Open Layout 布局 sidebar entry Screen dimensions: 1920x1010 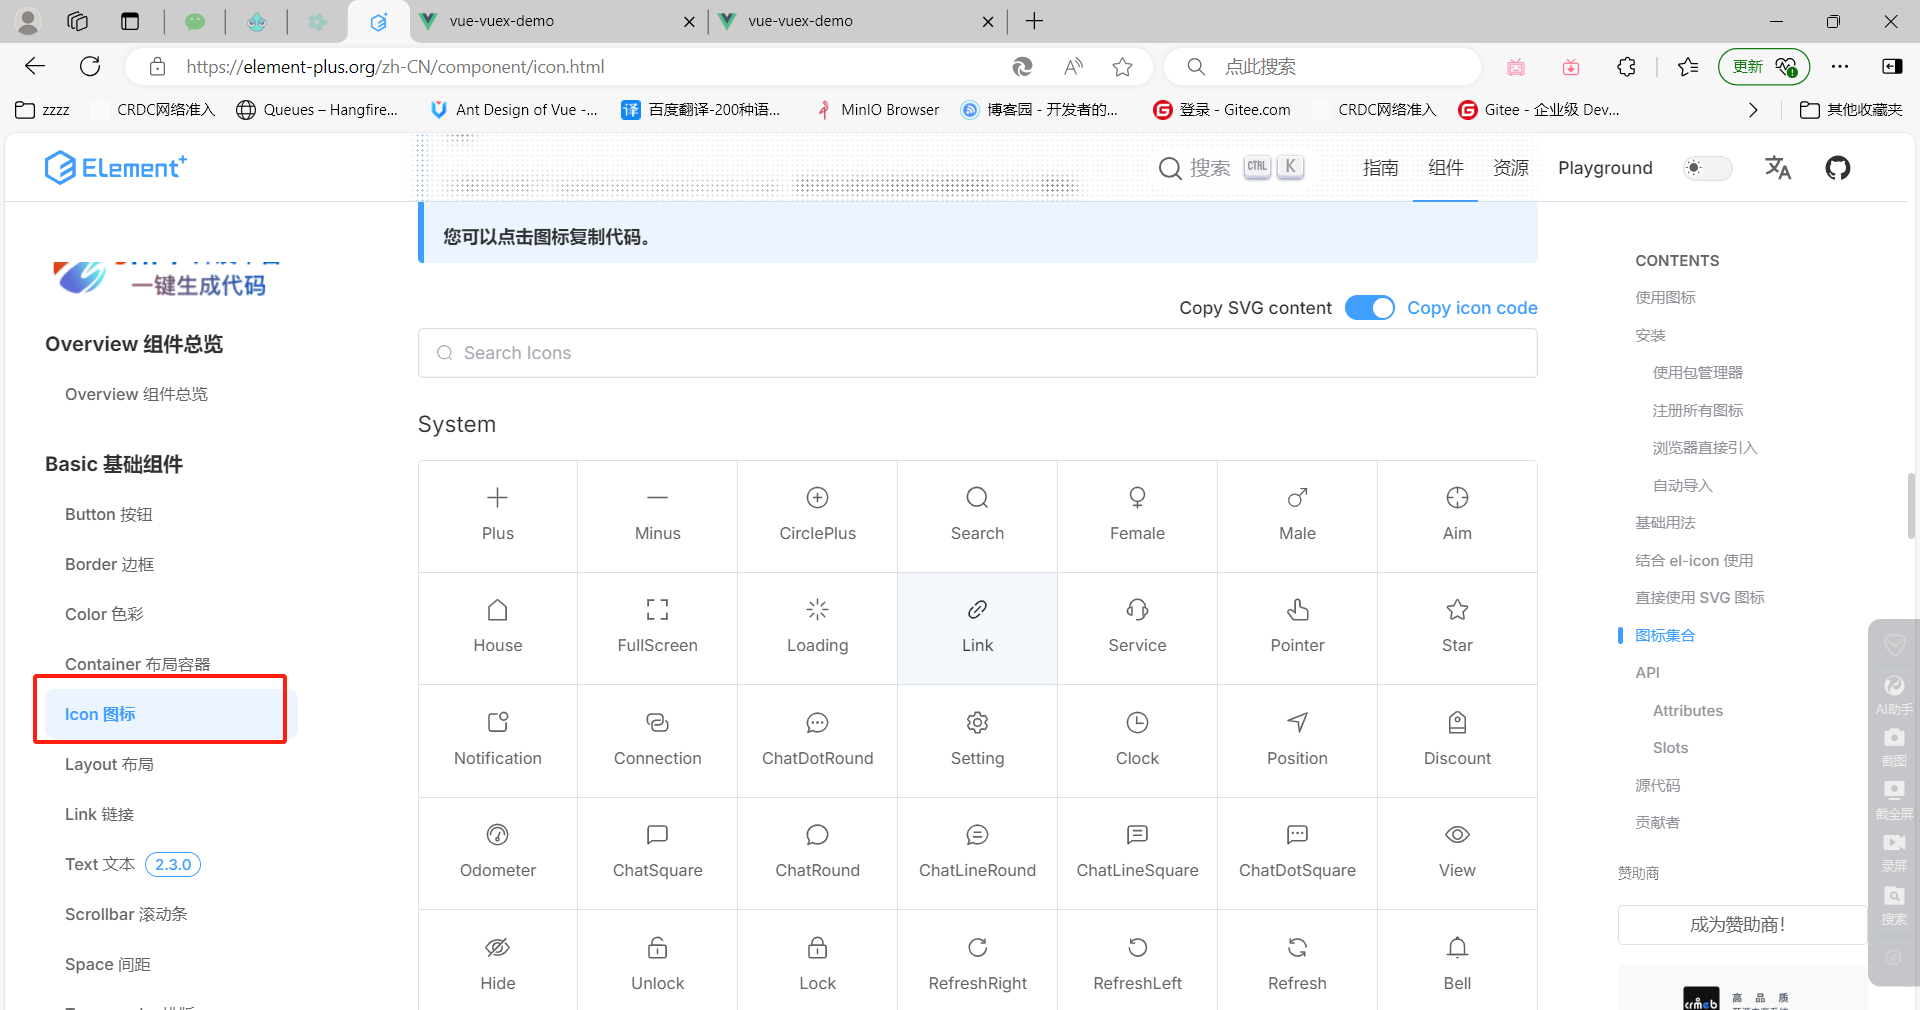coord(110,764)
